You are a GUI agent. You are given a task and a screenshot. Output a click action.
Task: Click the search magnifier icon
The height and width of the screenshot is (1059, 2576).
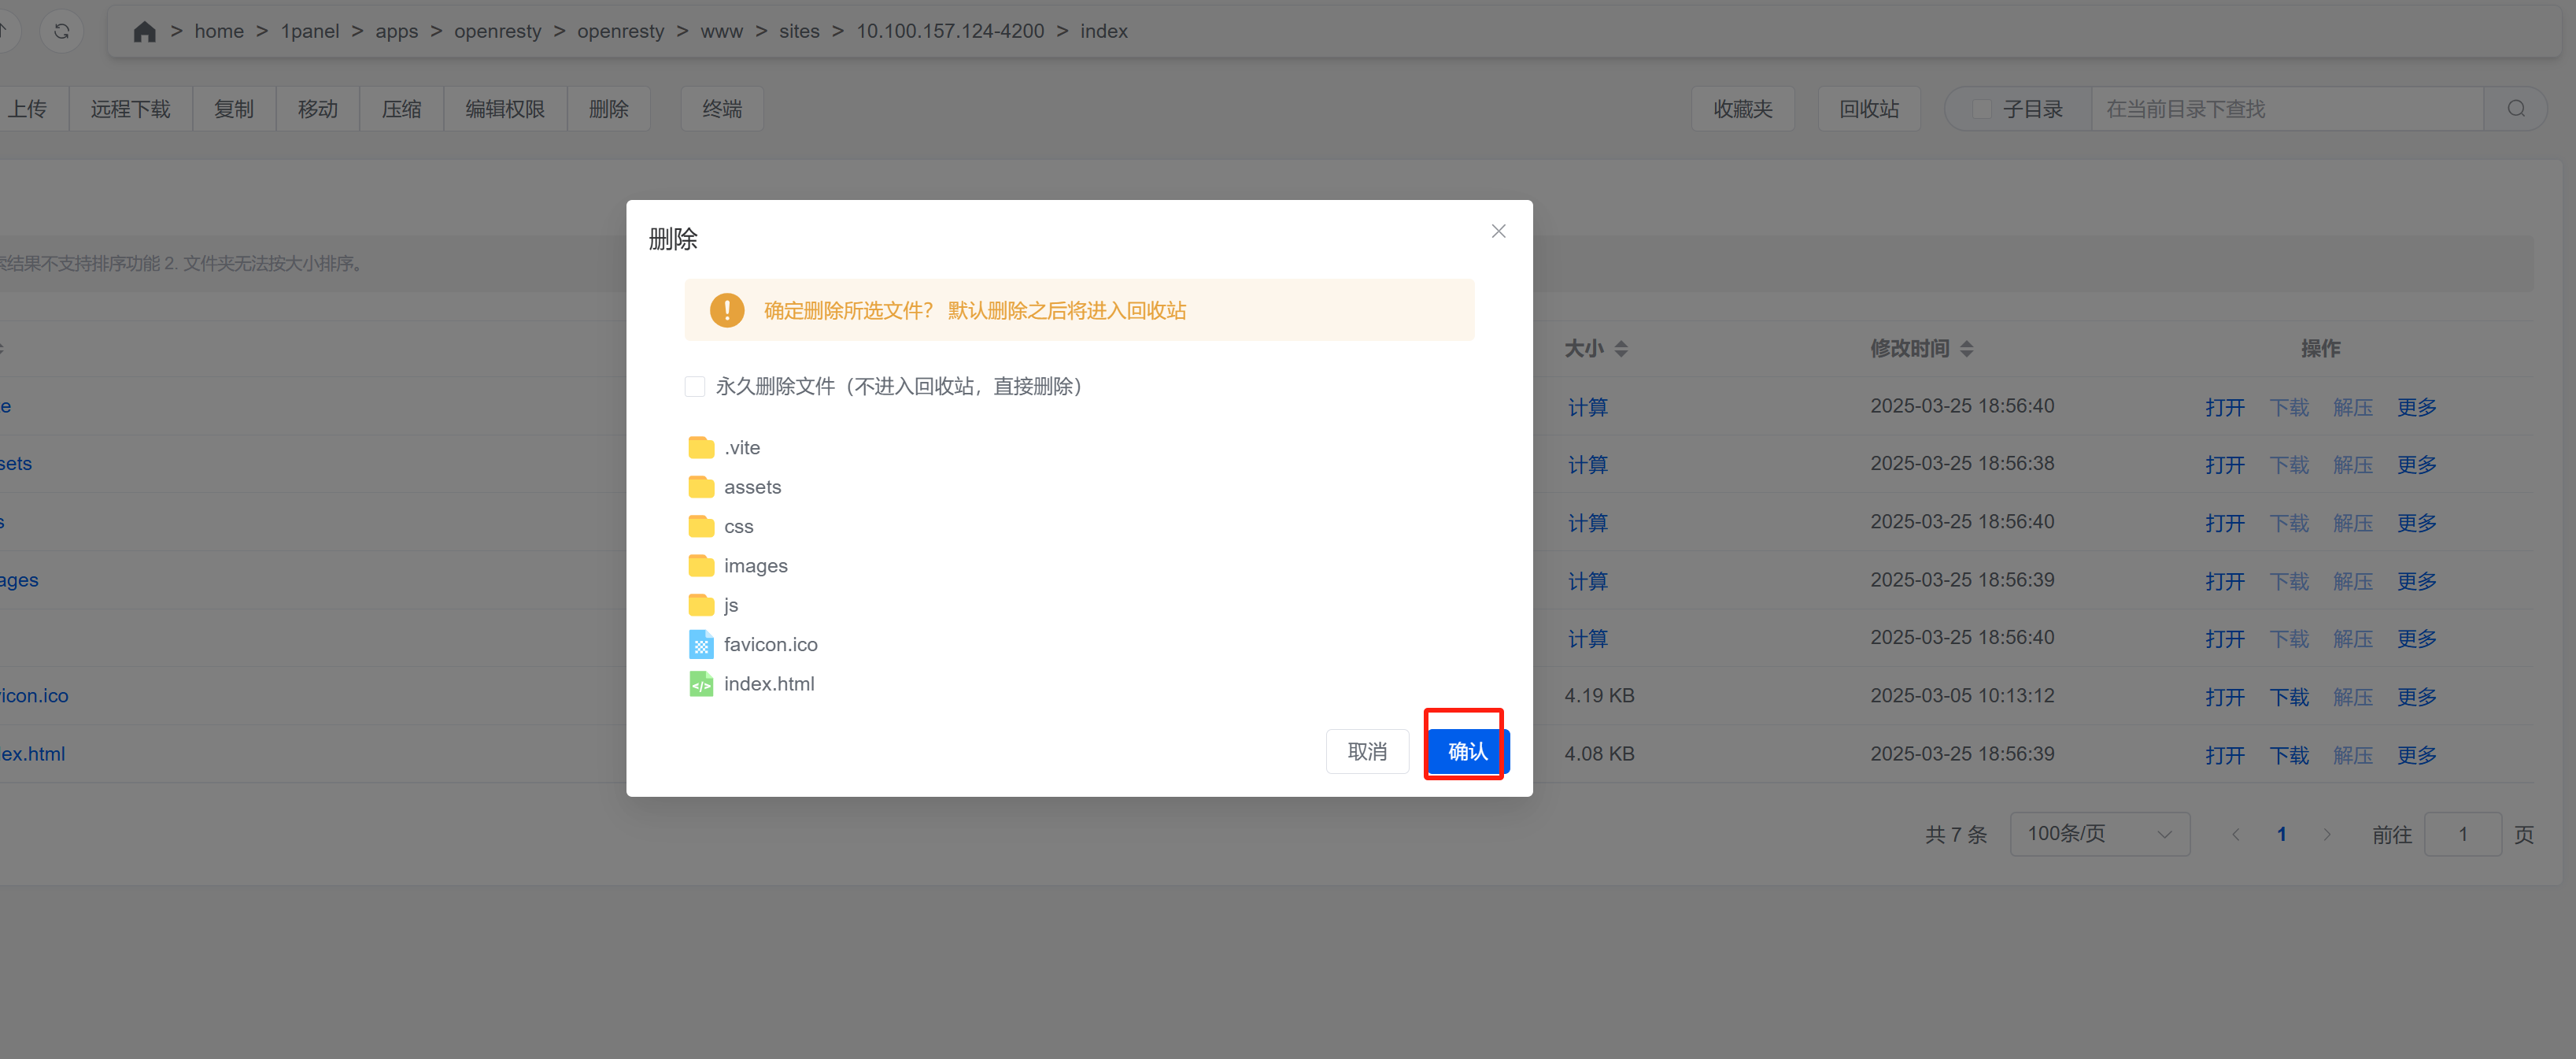pos(2516,109)
